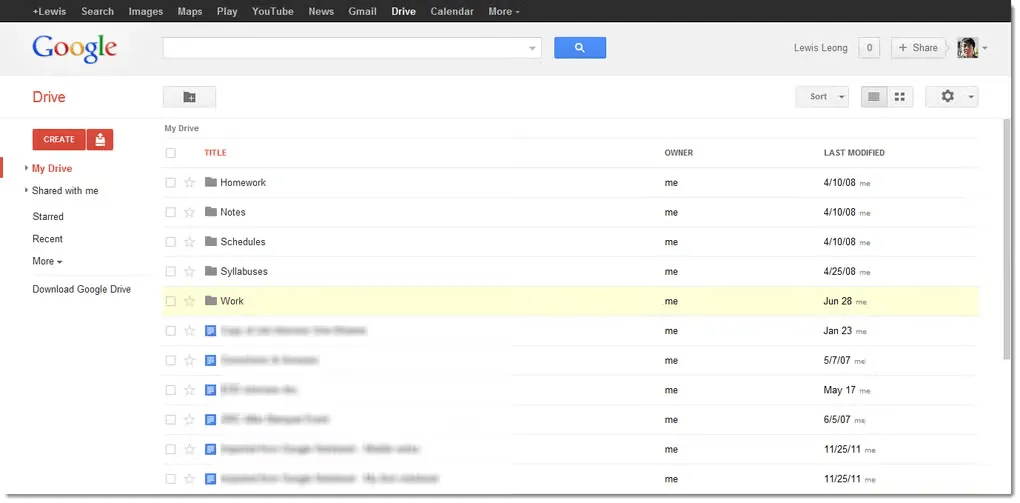Open YouTube from the top bar
This screenshot has width=1020, height=503.
(273, 11)
